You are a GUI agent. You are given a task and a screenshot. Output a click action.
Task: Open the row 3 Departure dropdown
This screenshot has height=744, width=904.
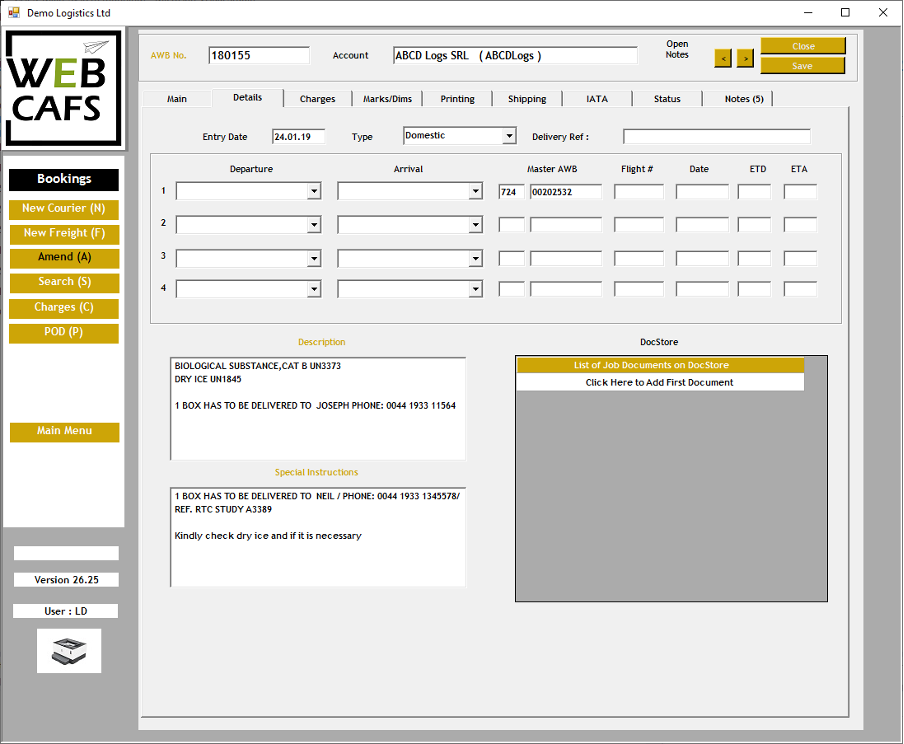[x=314, y=259]
